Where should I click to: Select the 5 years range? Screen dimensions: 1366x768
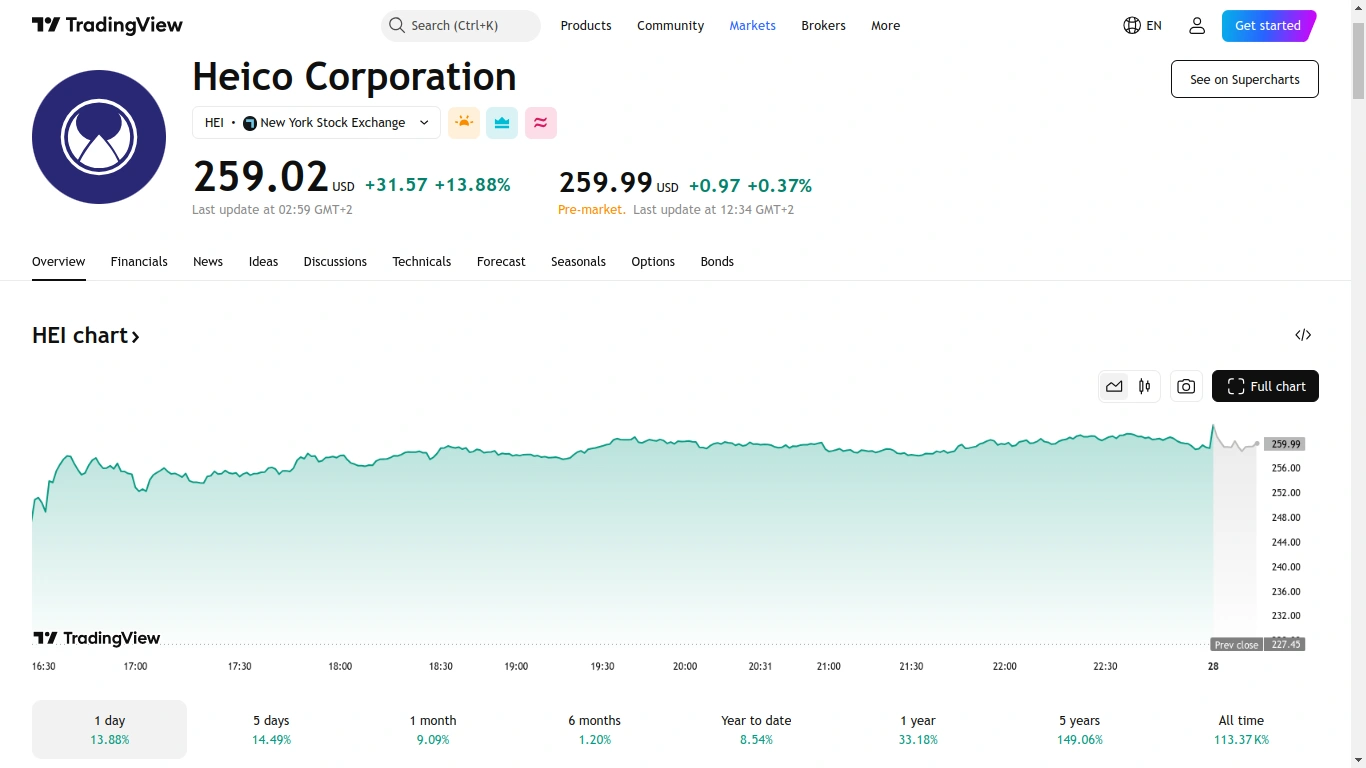[x=1079, y=729]
